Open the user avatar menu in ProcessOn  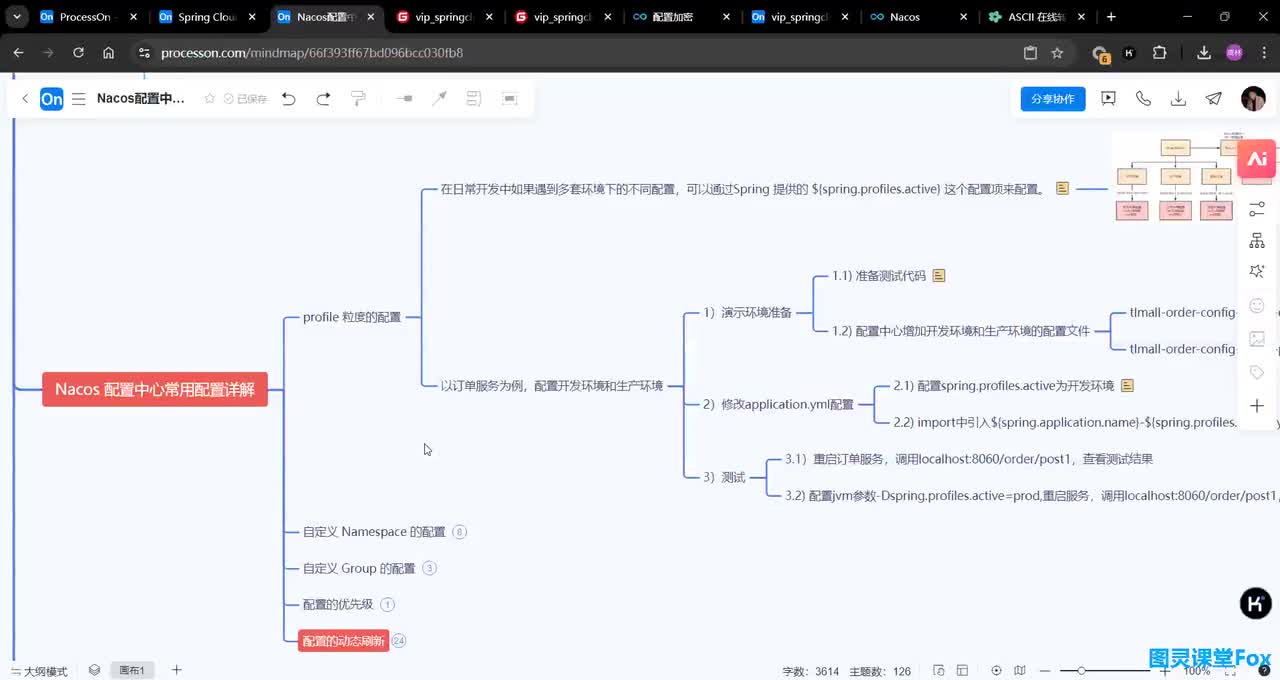coord(1253,98)
